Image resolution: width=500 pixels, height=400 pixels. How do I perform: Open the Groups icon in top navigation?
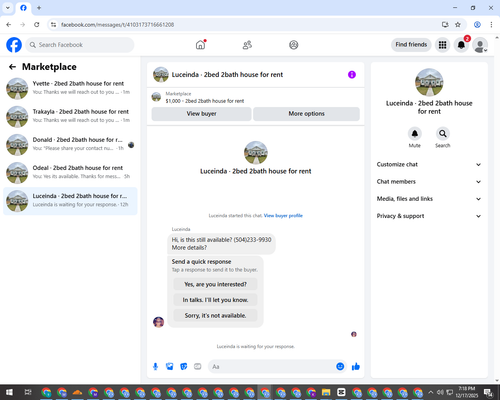(294, 45)
